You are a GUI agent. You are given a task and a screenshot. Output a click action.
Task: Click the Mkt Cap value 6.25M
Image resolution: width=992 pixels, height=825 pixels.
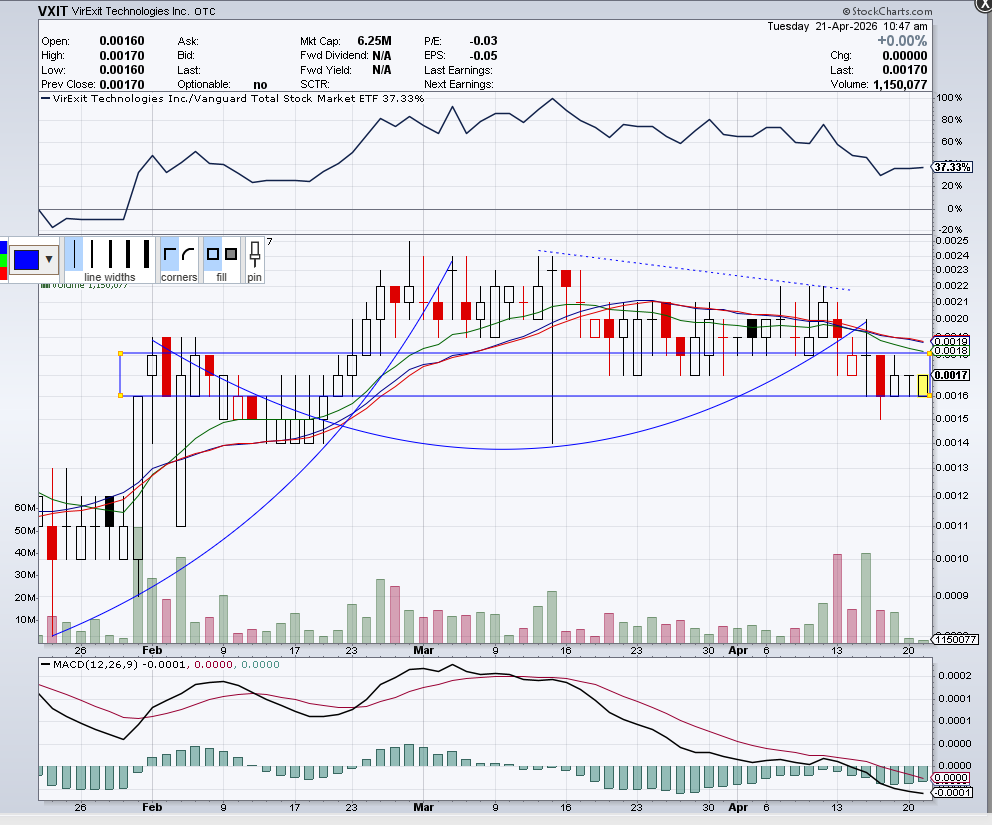click(375, 41)
